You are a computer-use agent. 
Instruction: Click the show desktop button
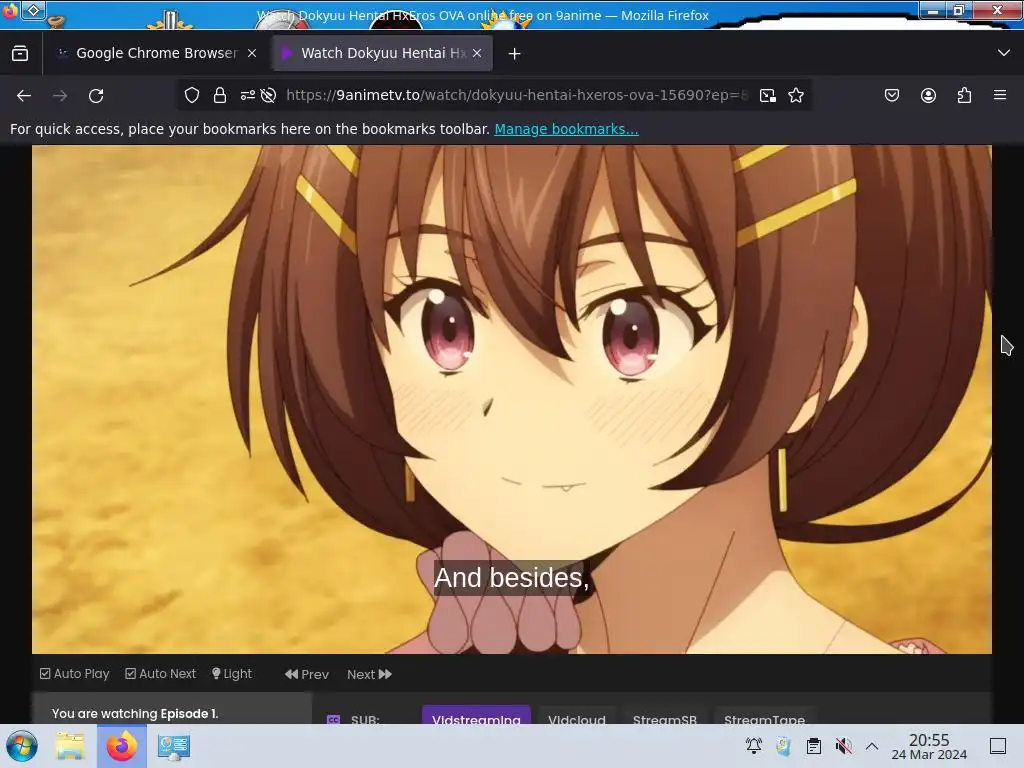pos(998,746)
